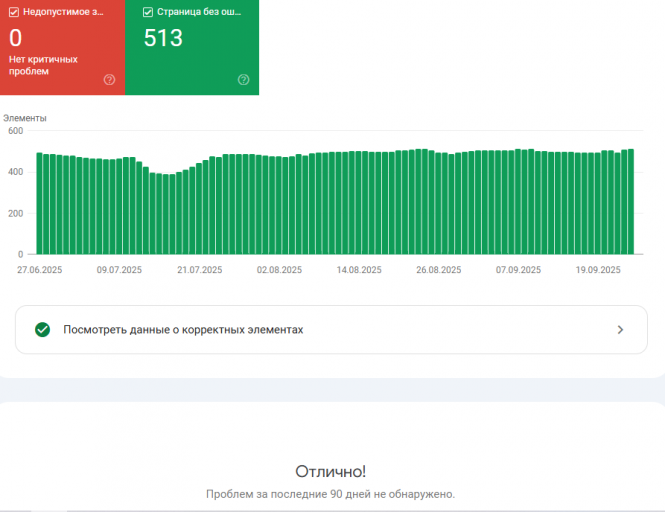Click the 600 value on the y-axis
665x512 pixels.
(16, 131)
